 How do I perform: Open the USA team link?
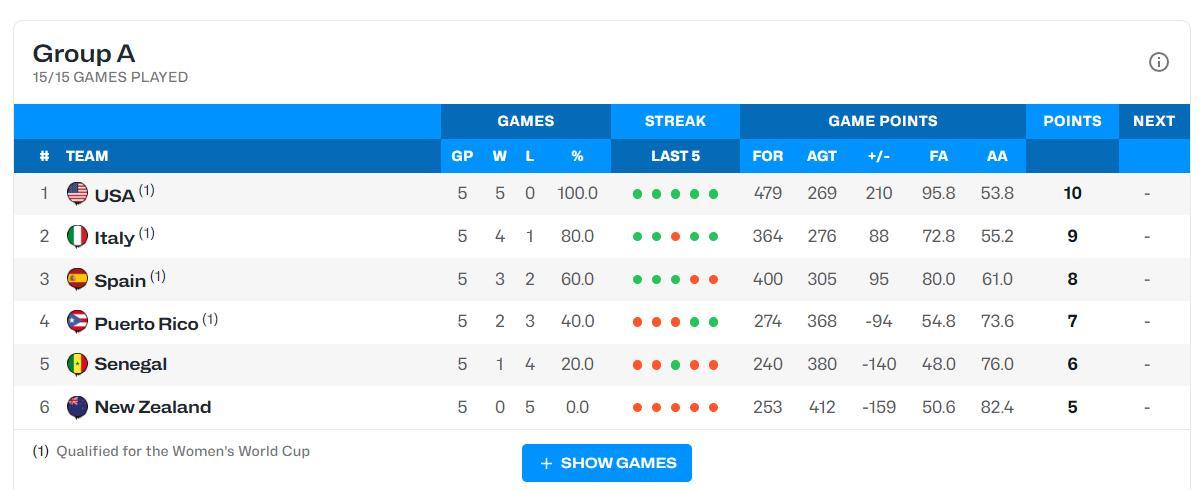[114, 195]
